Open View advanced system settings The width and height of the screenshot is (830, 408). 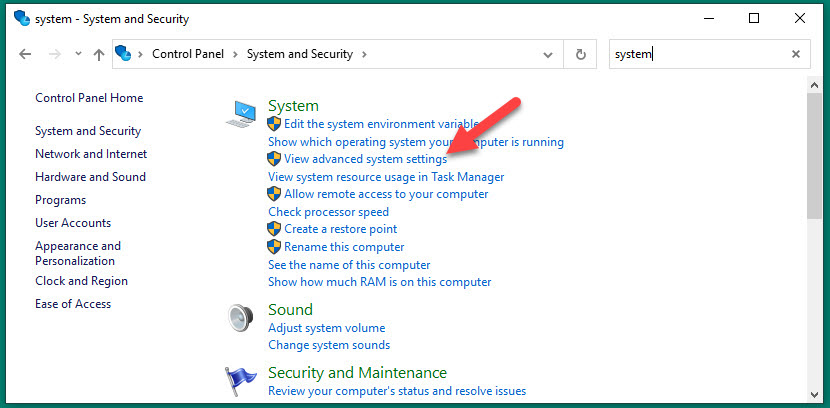click(x=365, y=159)
